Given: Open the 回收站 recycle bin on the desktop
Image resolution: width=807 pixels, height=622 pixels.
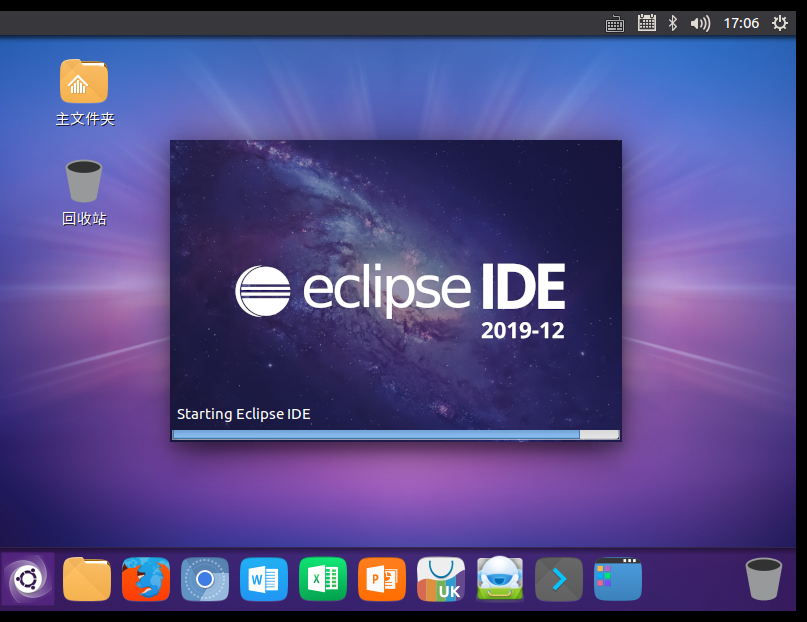Looking at the screenshot, I should click(x=84, y=193).
